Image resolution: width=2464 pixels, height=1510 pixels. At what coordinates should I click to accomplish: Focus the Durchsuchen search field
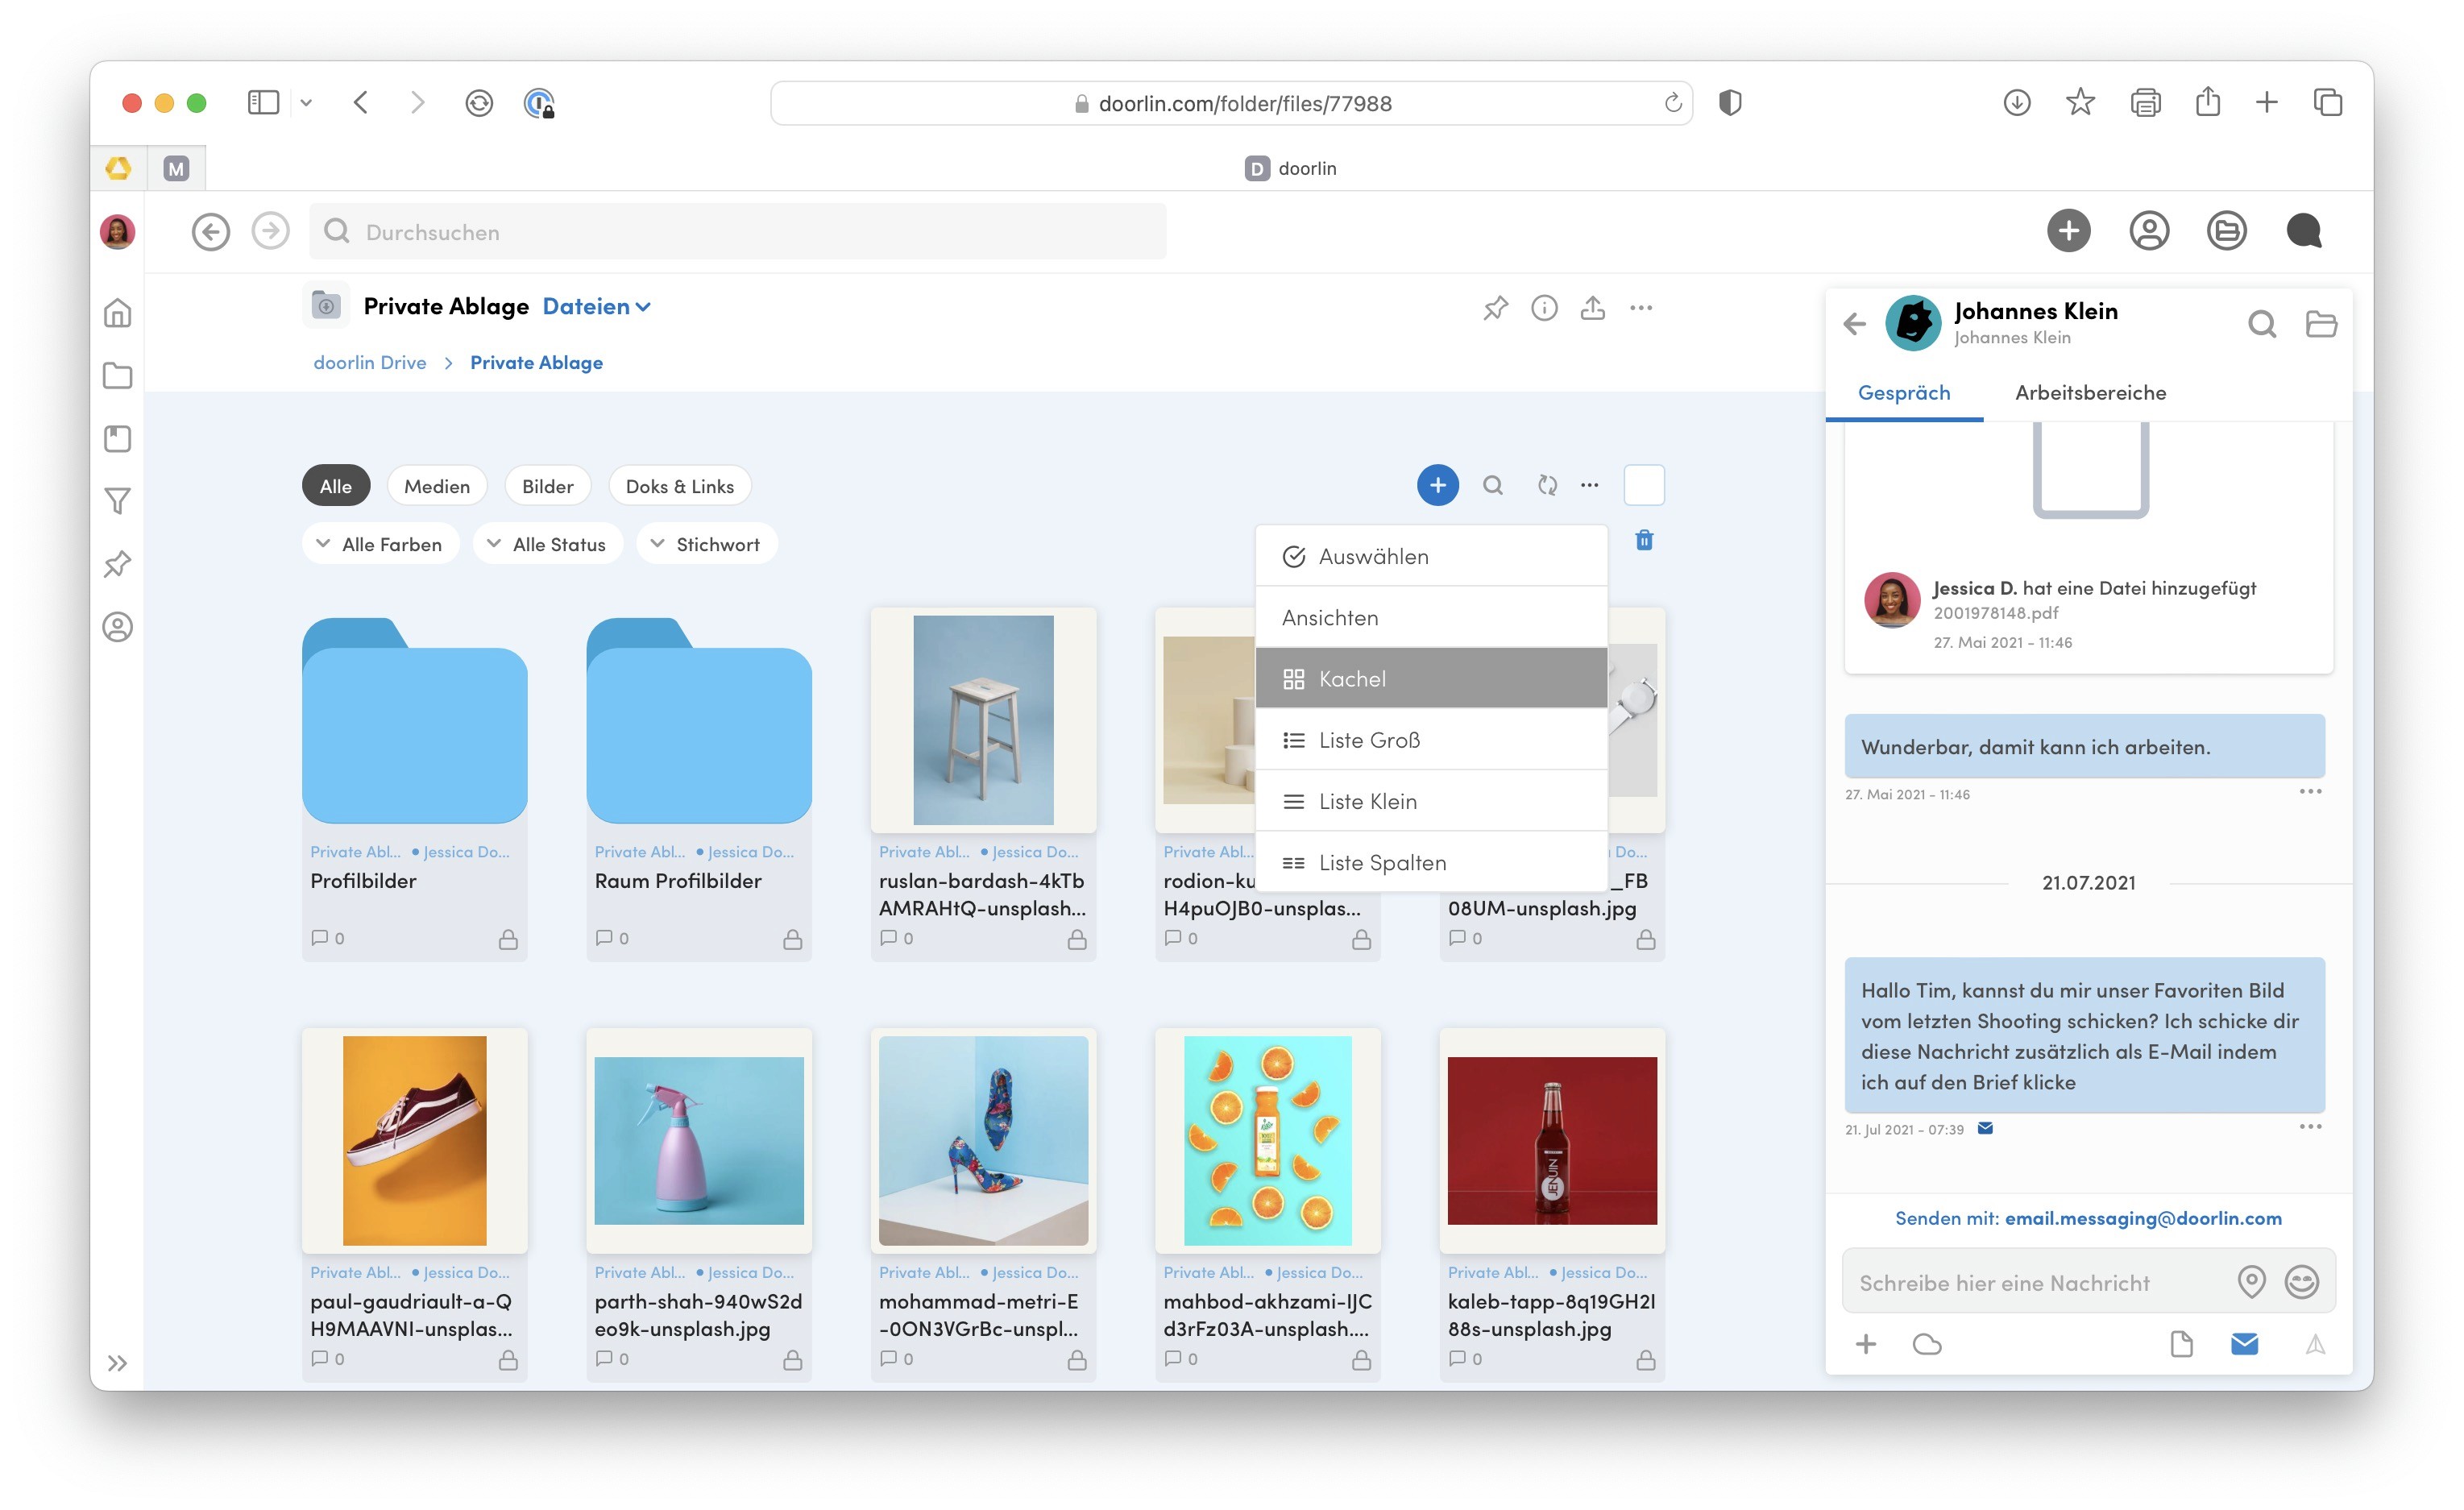coord(738,232)
